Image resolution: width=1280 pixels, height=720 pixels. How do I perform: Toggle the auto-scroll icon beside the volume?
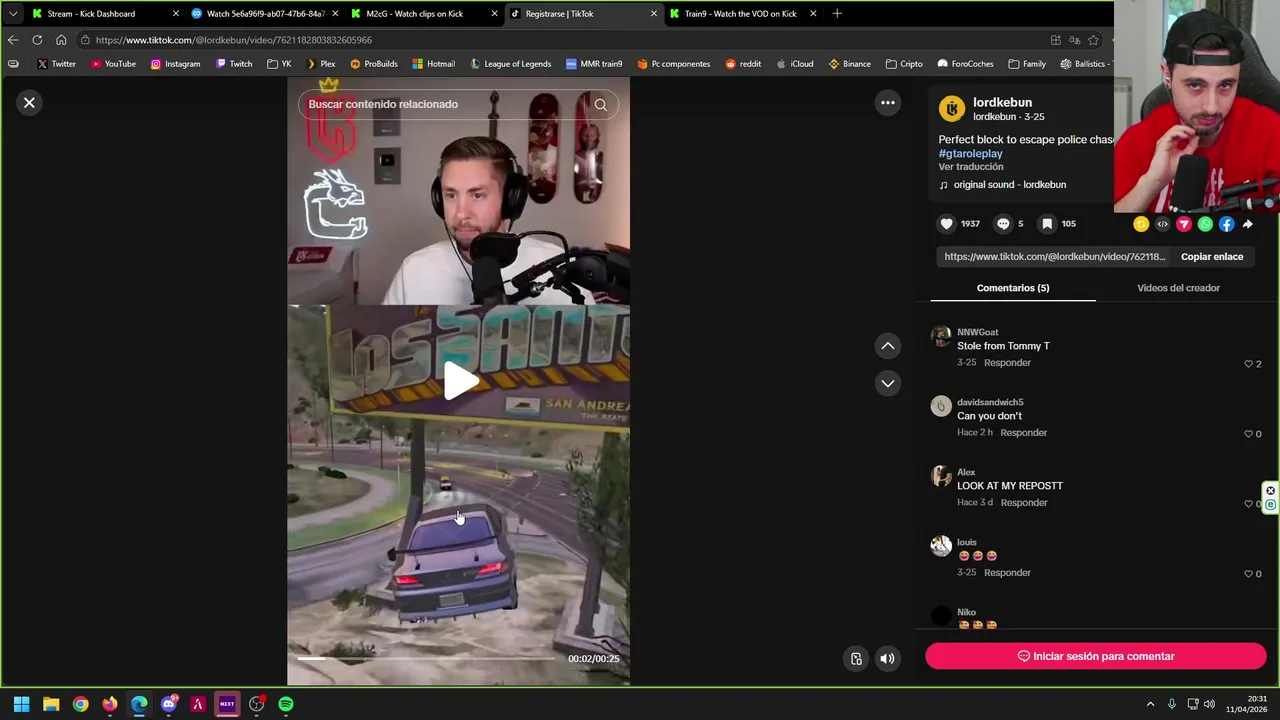point(856,658)
